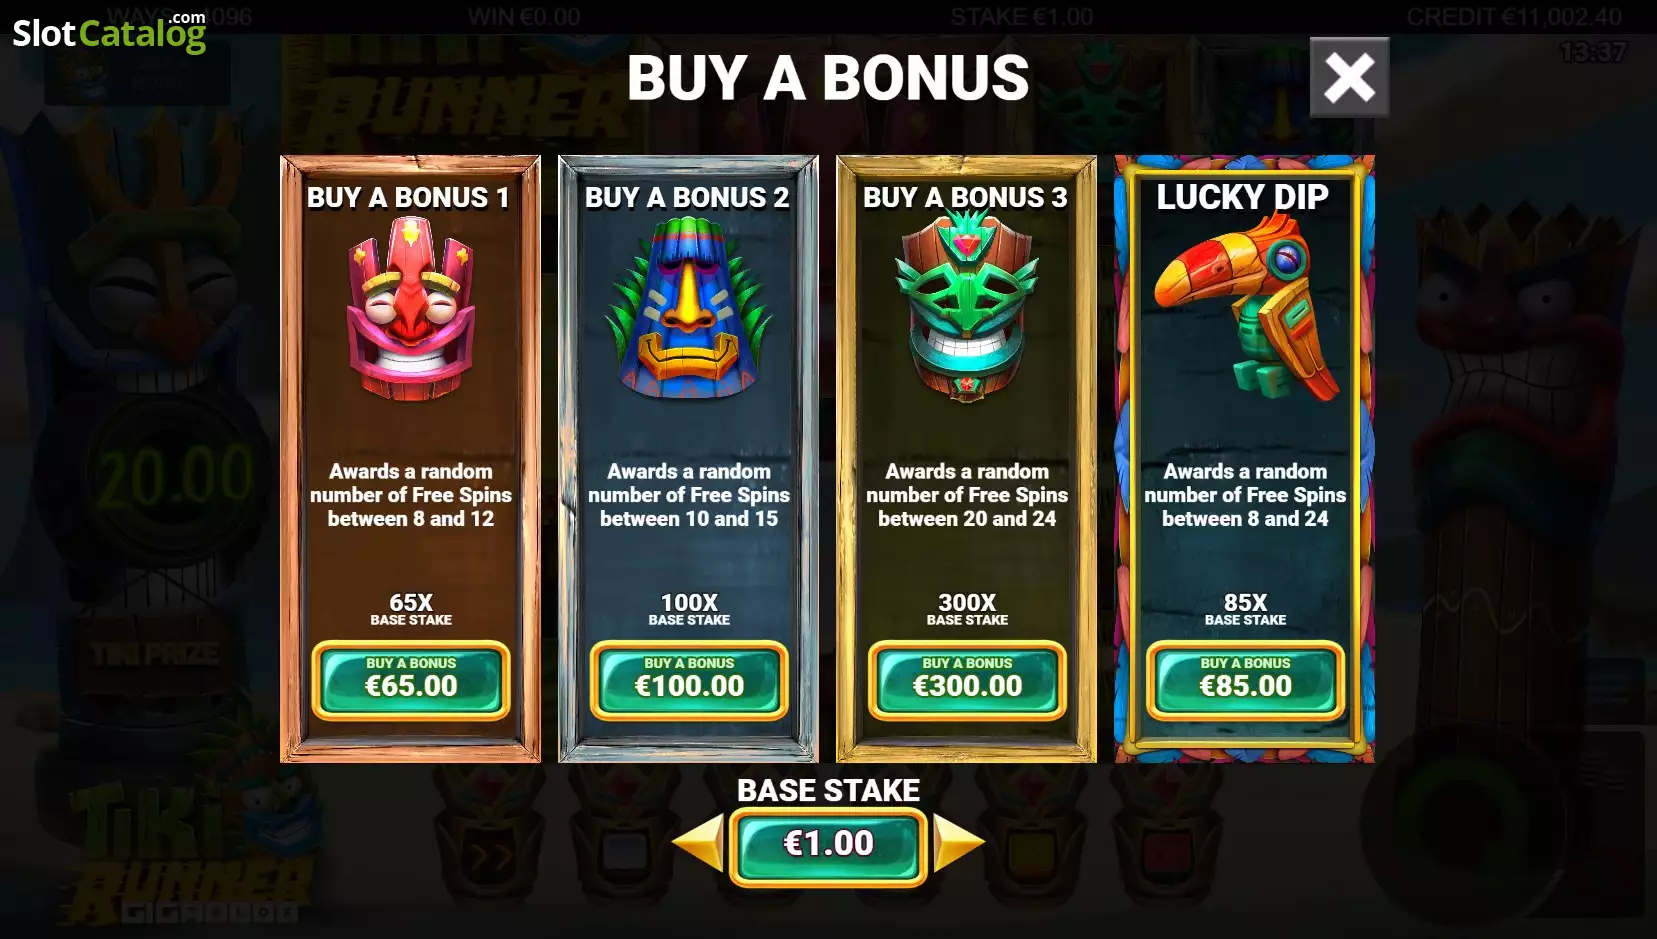Image resolution: width=1657 pixels, height=939 pixels.
Task: Buy Lucky Dip for €85.00
Action: pyautogui.click(x=1245, y=680)
